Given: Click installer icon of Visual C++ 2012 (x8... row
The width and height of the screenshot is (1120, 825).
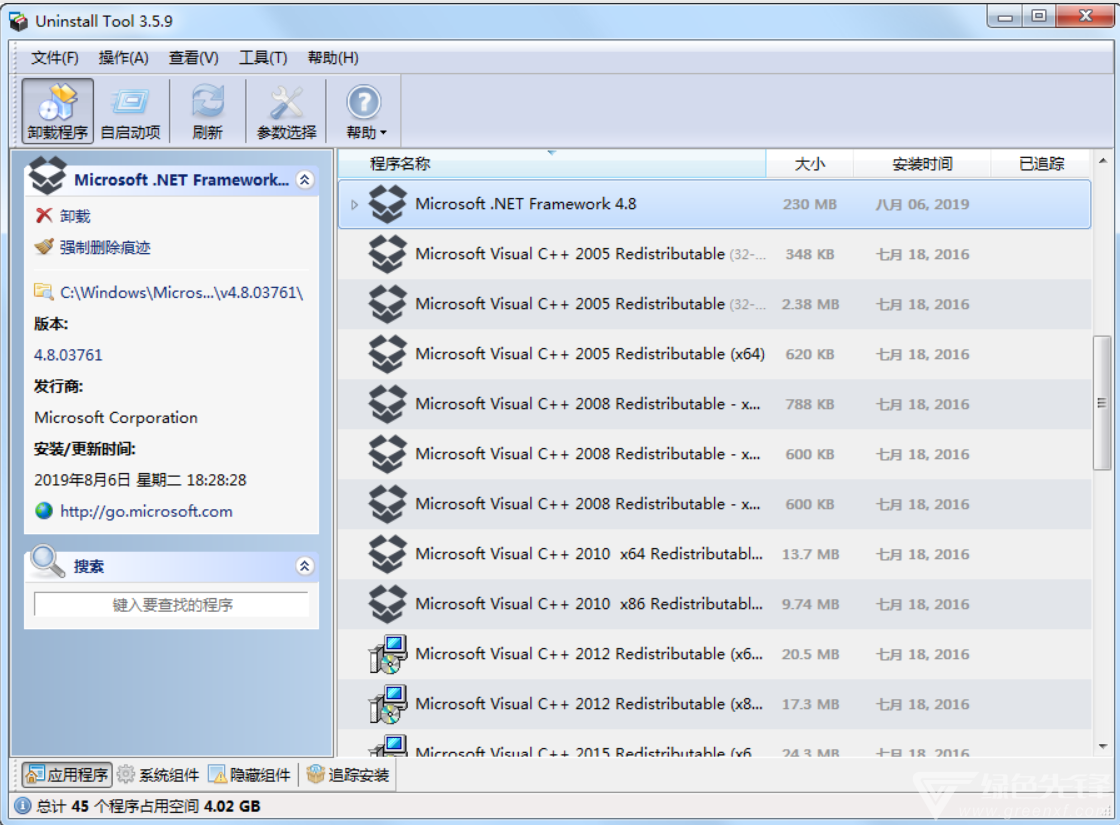Looking at the screenshot, I should tap(388, 704).
